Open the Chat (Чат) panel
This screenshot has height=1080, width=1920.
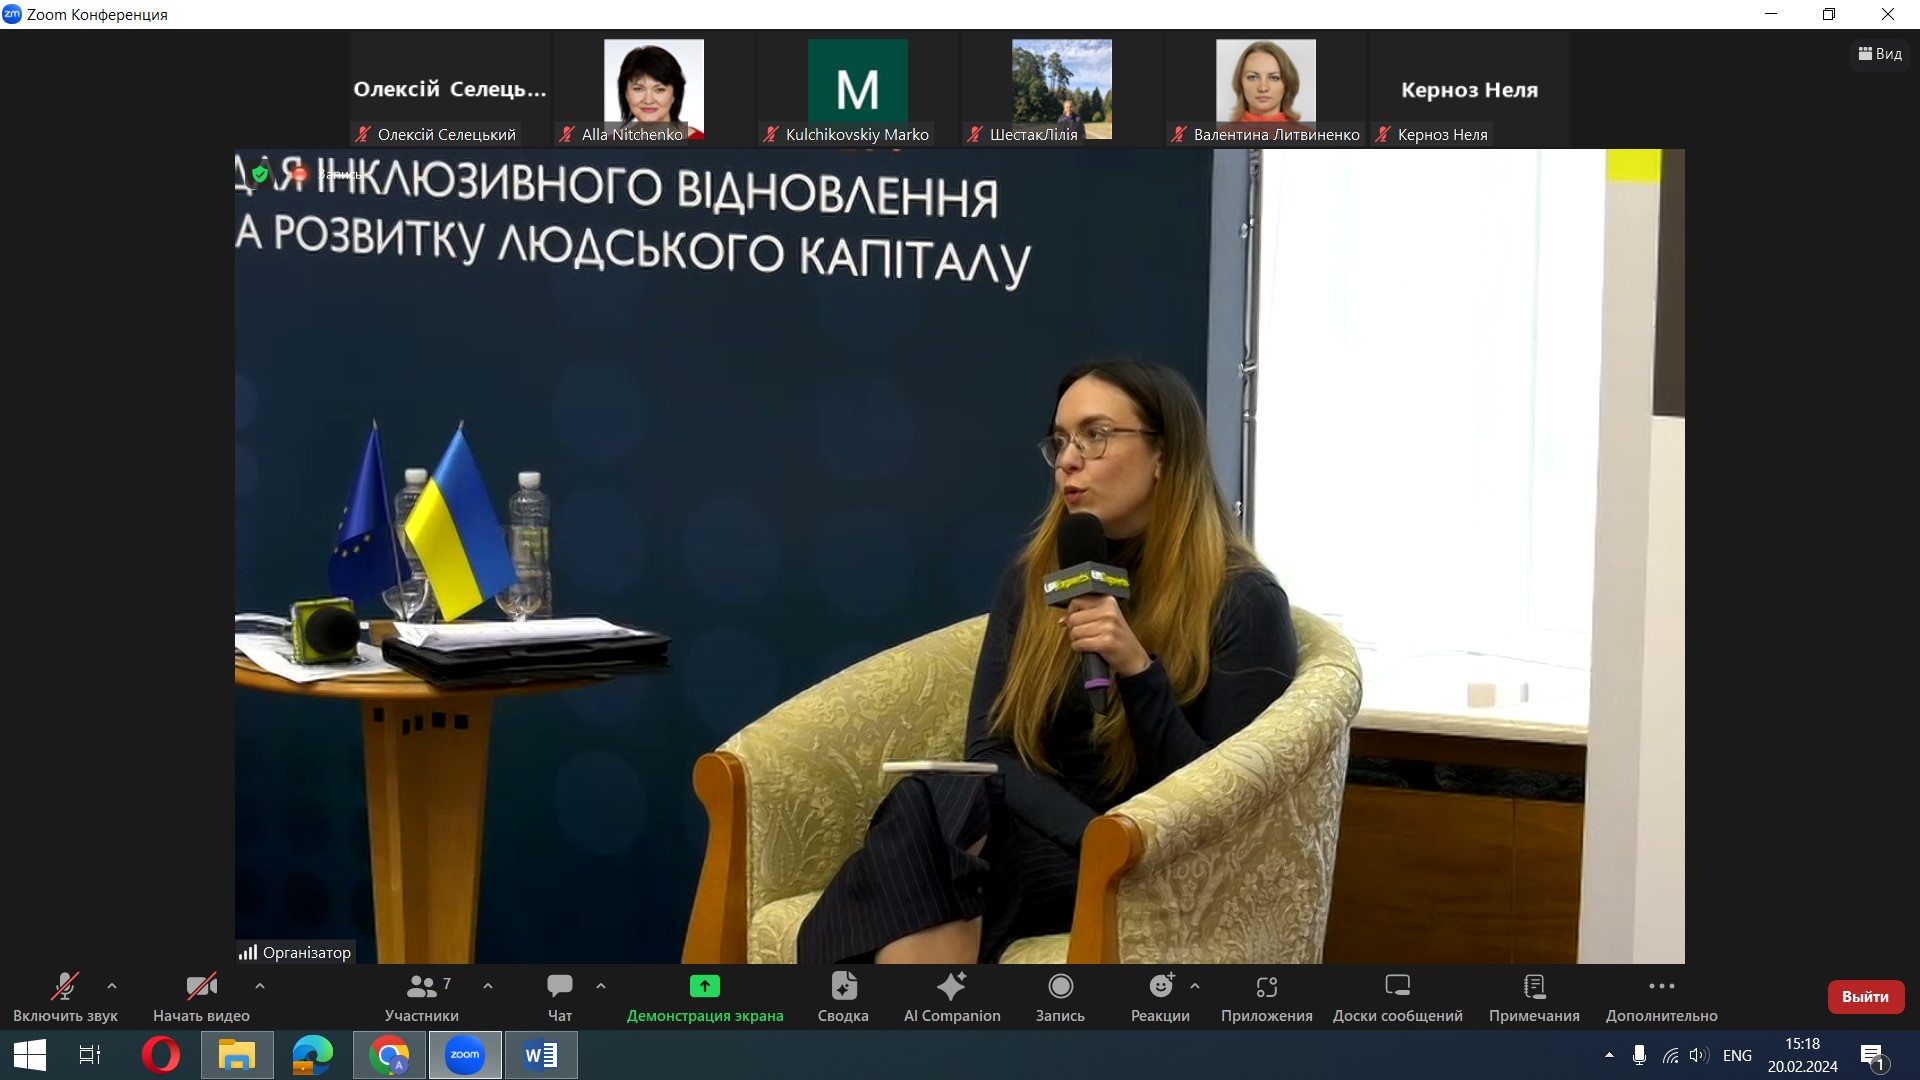(x=559, y=997)
